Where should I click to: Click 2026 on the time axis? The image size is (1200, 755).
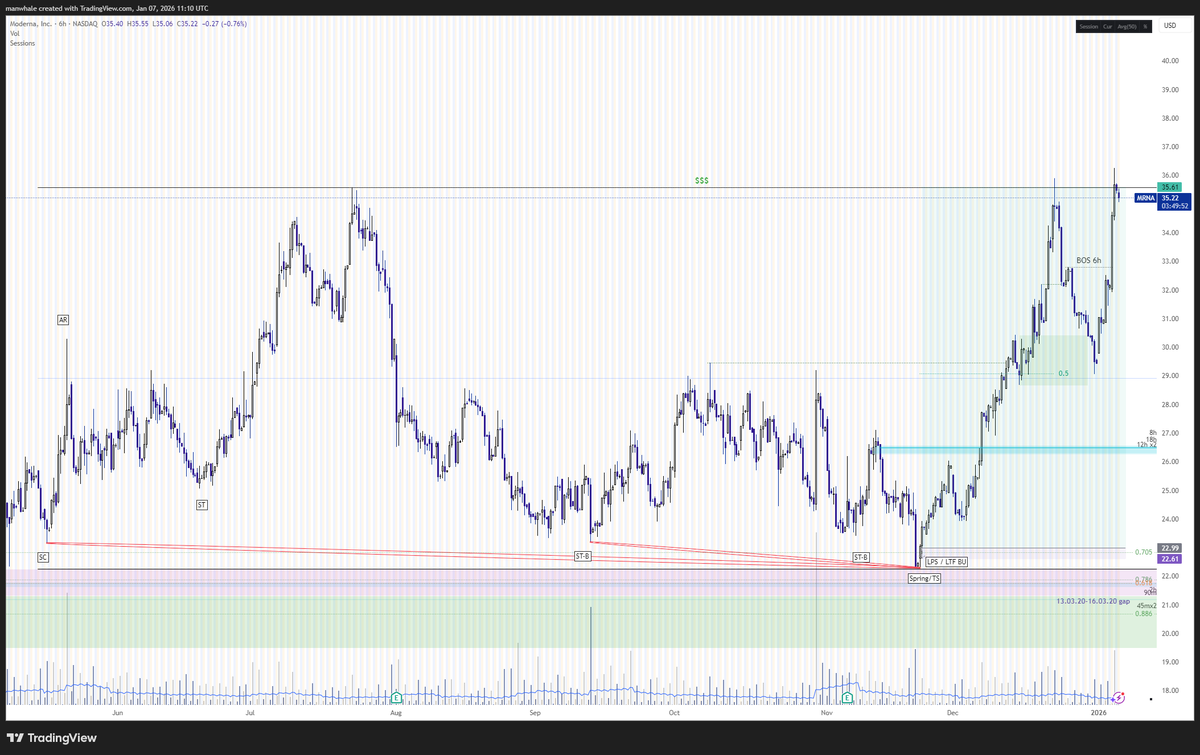pyautogui.click(x=1098, y=714)
